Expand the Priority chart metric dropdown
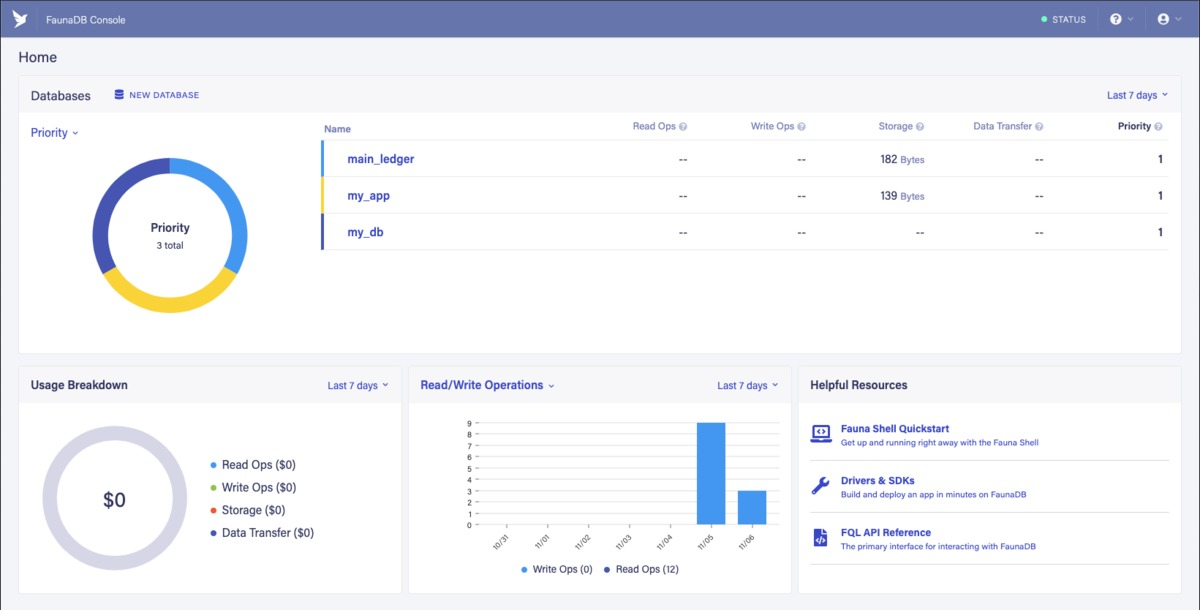 pos(55,133)
